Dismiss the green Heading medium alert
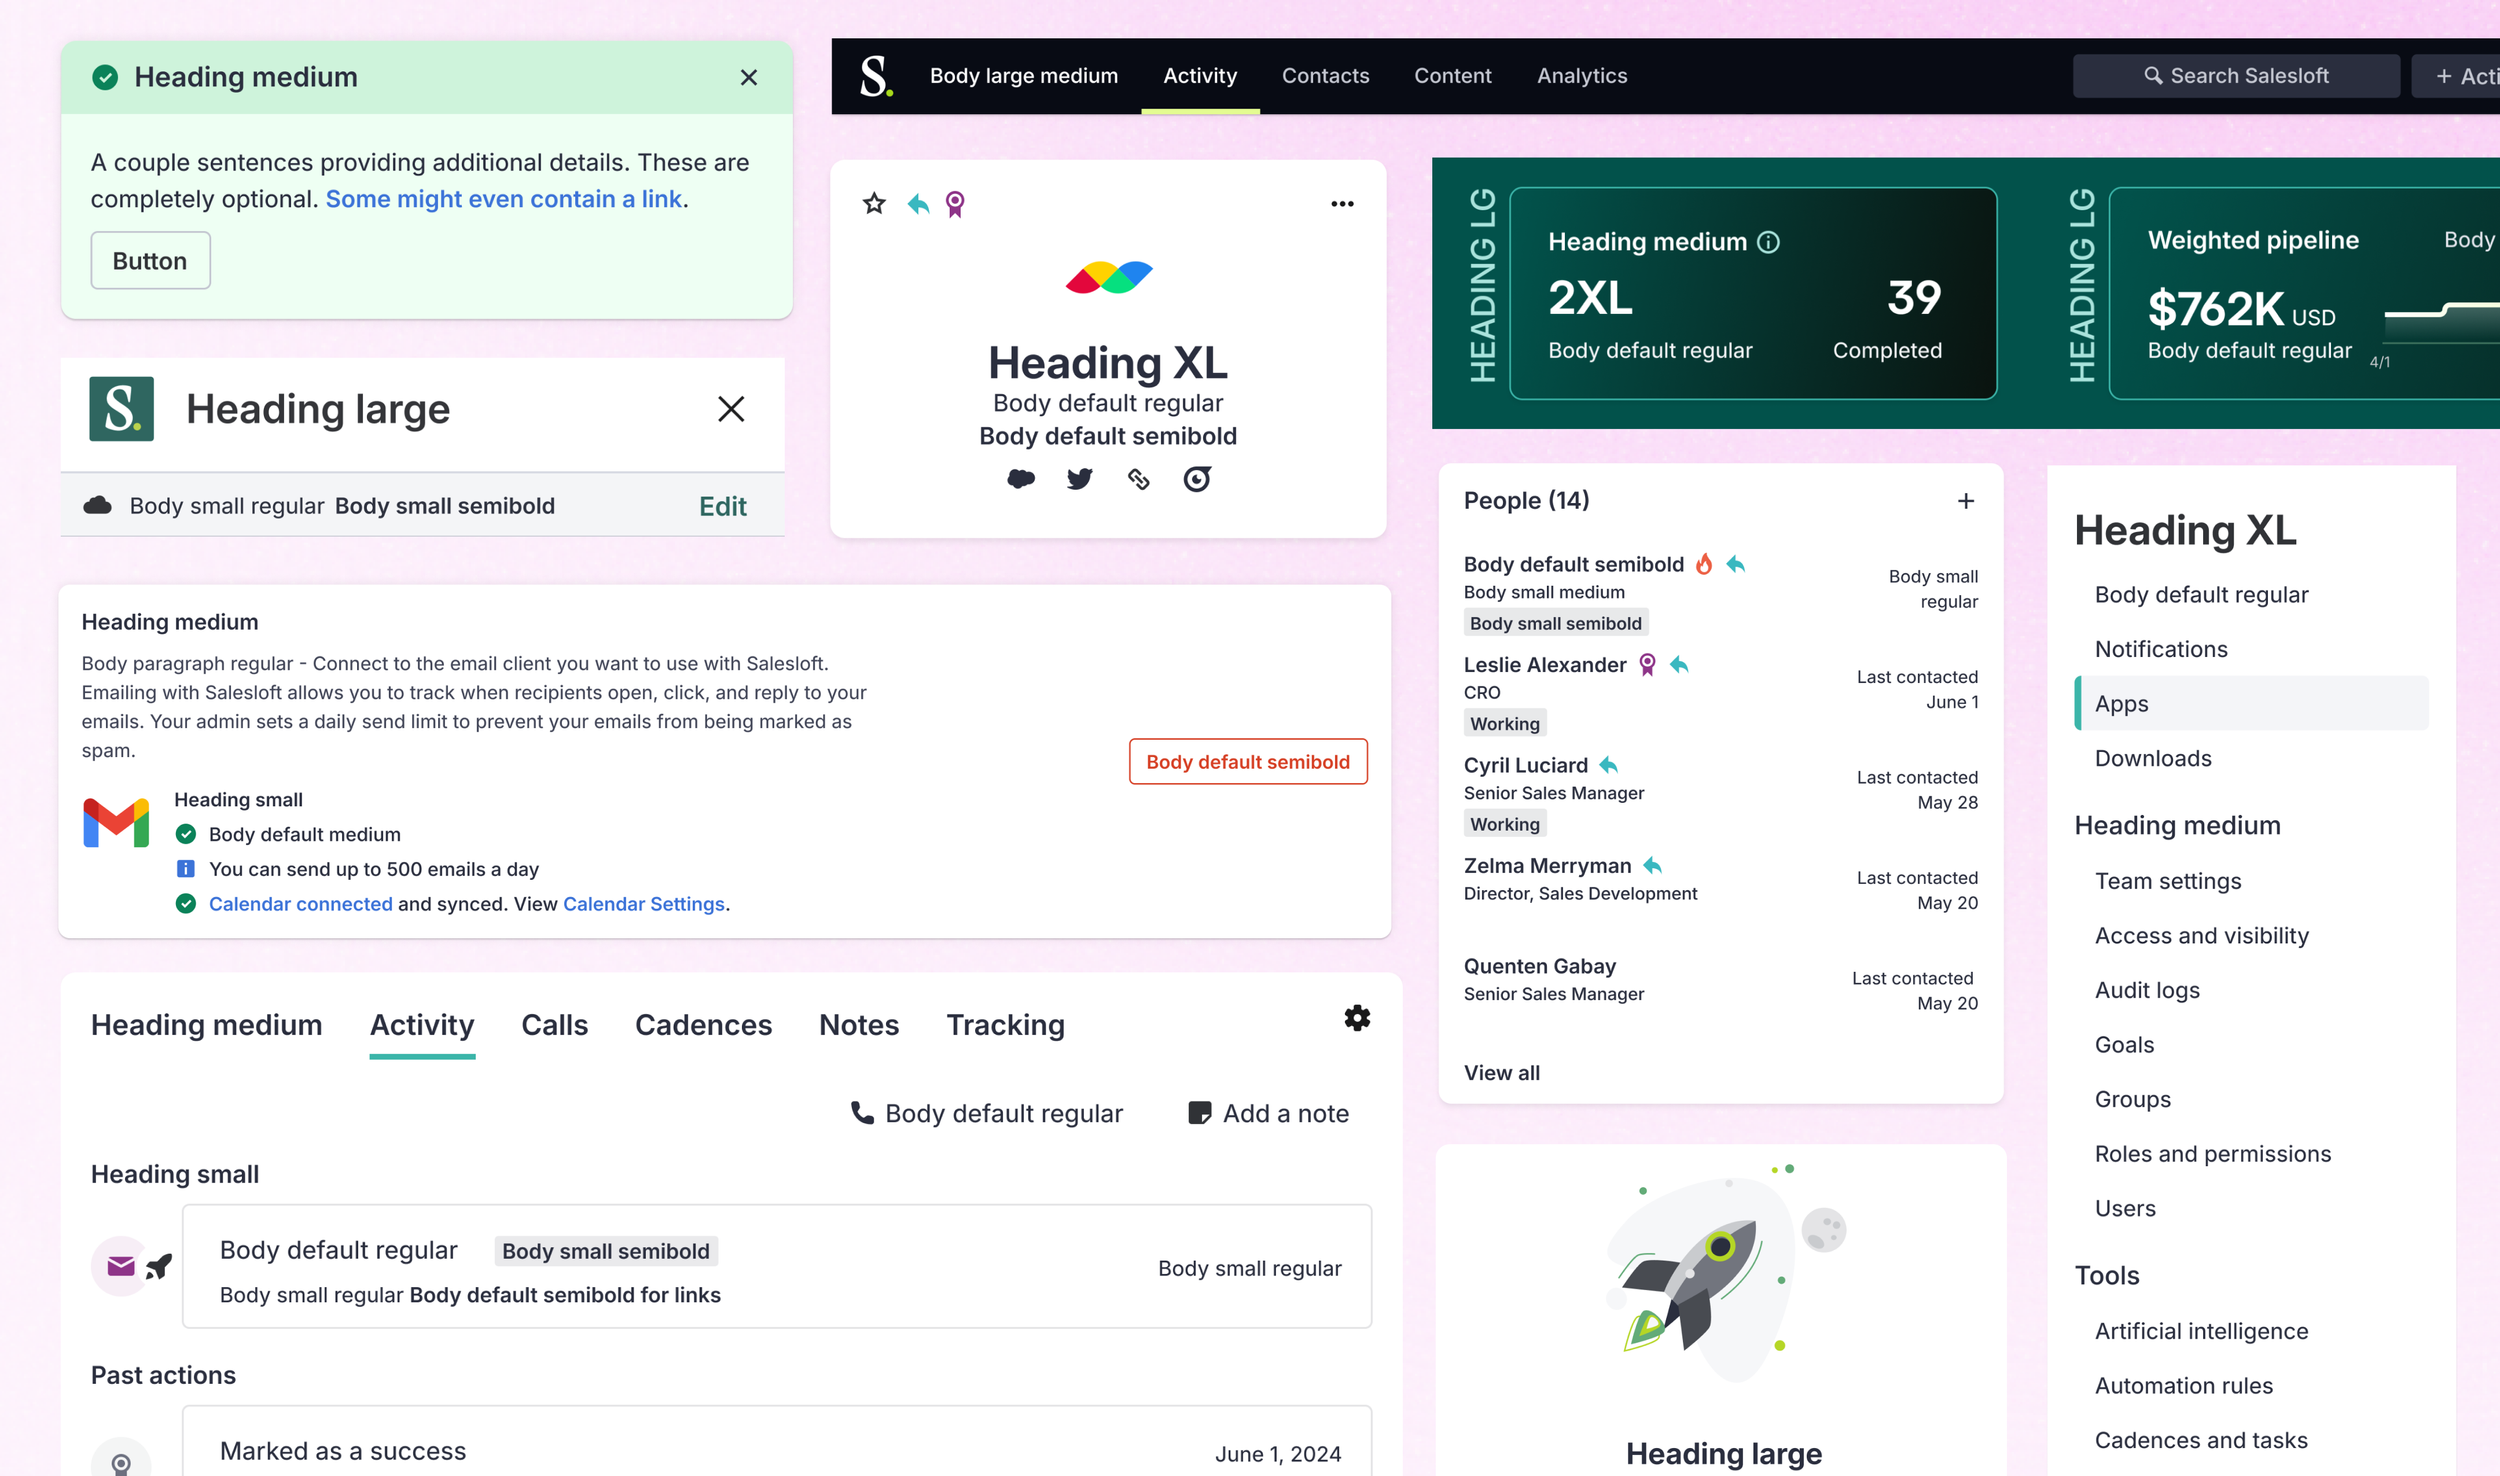Image resolution: width=2500 pixels, height=1476 pixels. pyautogui.click(x=748, y=77)
